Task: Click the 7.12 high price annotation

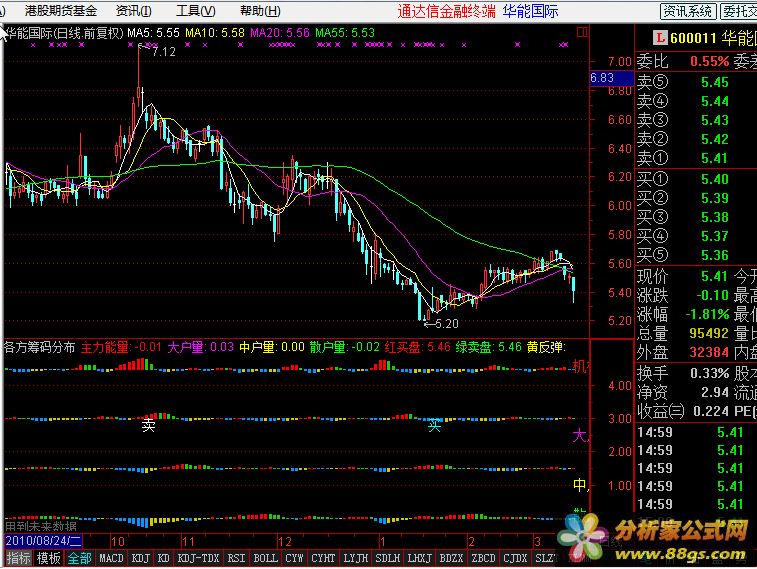Action: (x=164, y=52)
